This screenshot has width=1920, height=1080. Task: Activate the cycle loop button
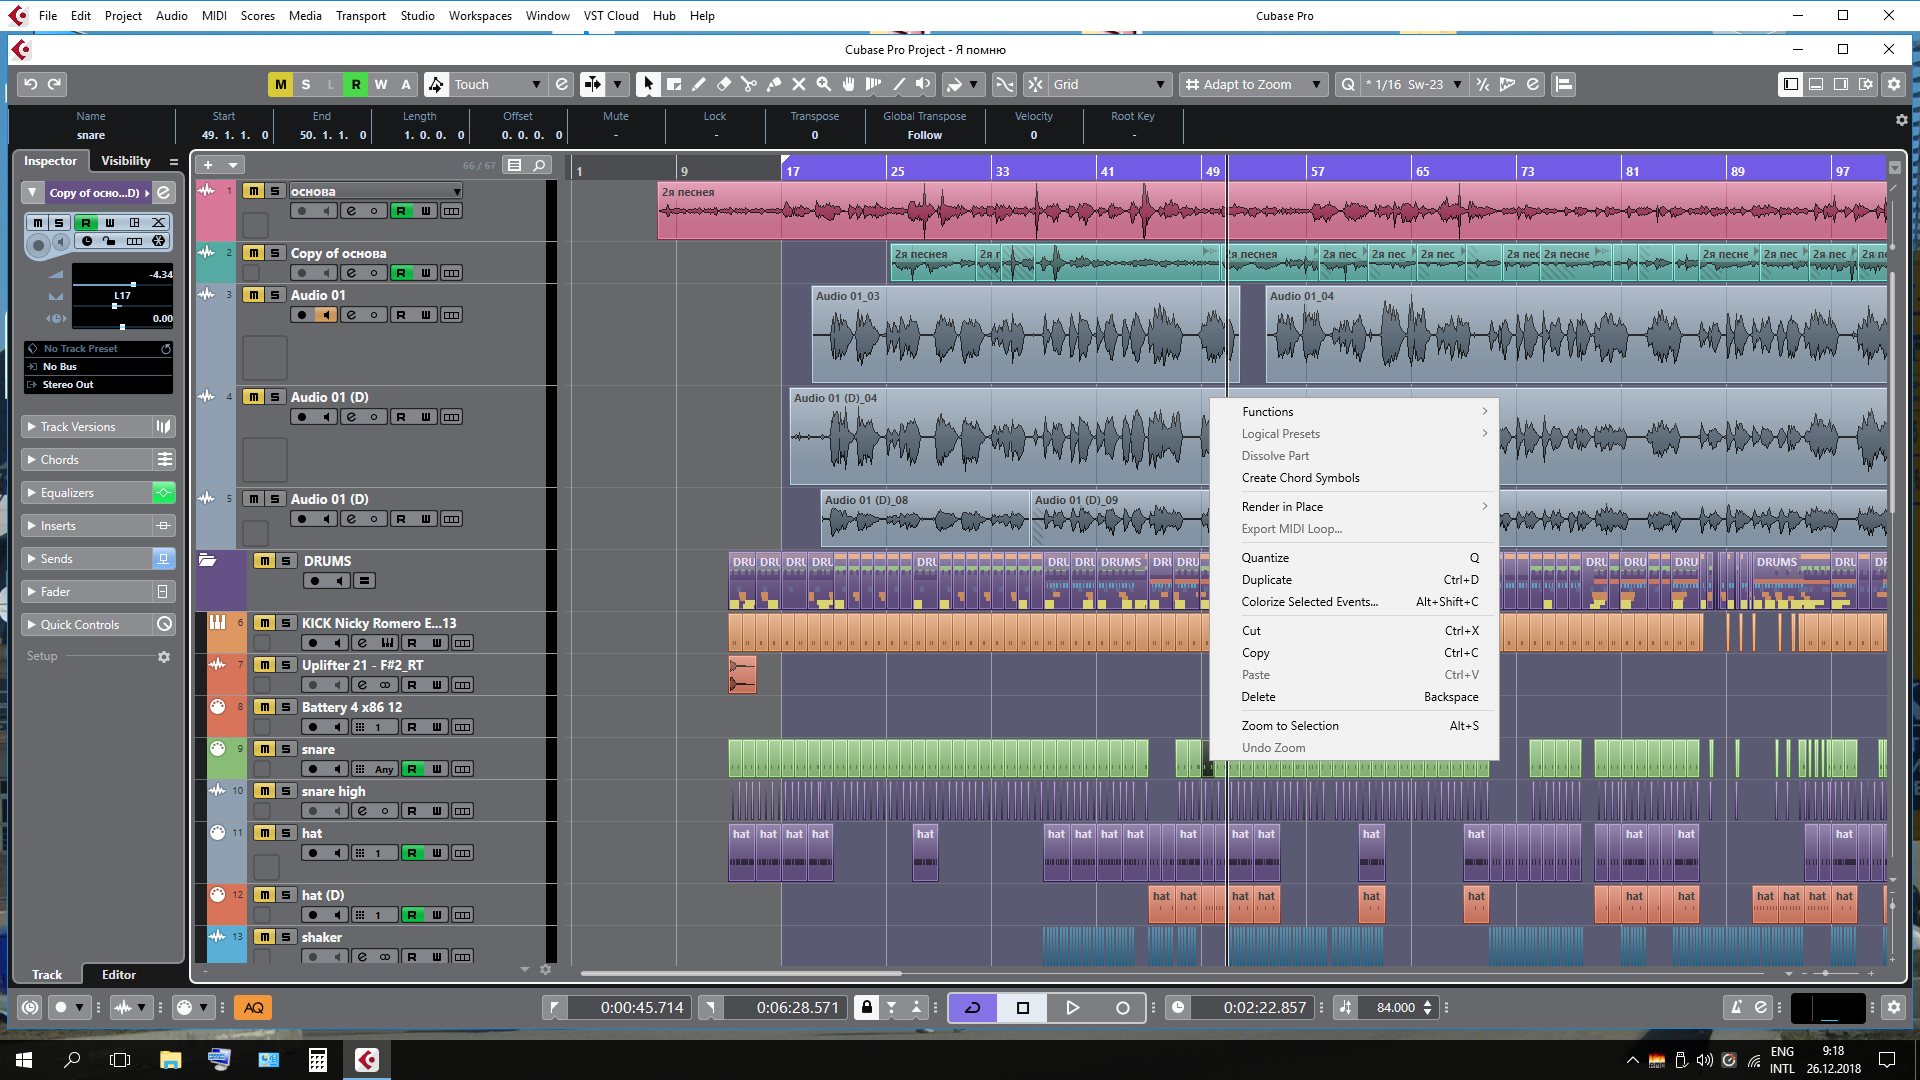click(972, 1008)
